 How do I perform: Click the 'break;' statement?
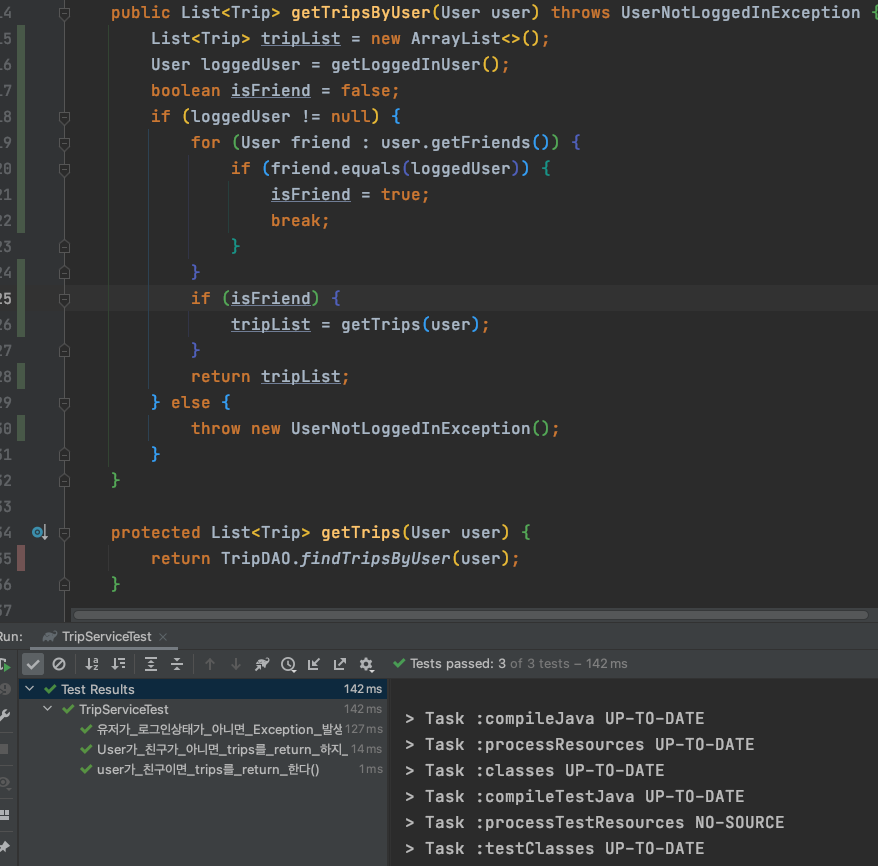(300, 221)
